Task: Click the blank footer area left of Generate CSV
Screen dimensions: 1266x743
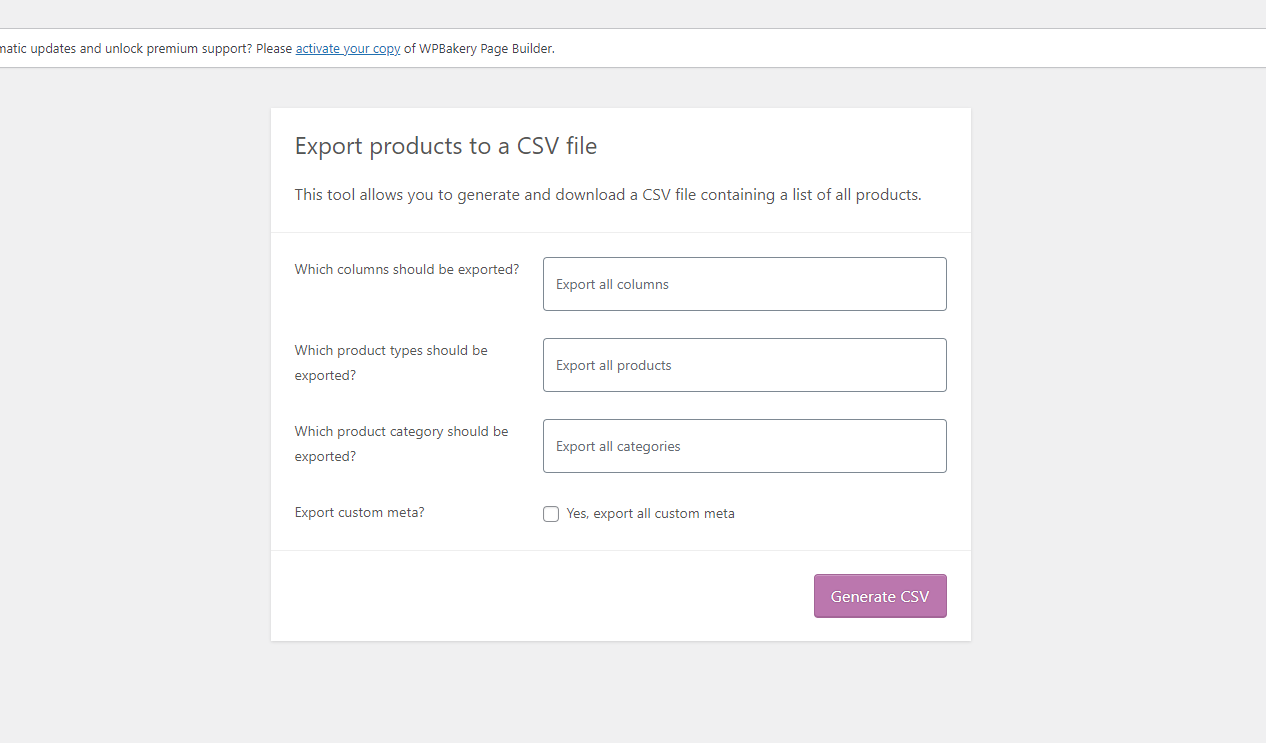Action: (x=540, y=596)
